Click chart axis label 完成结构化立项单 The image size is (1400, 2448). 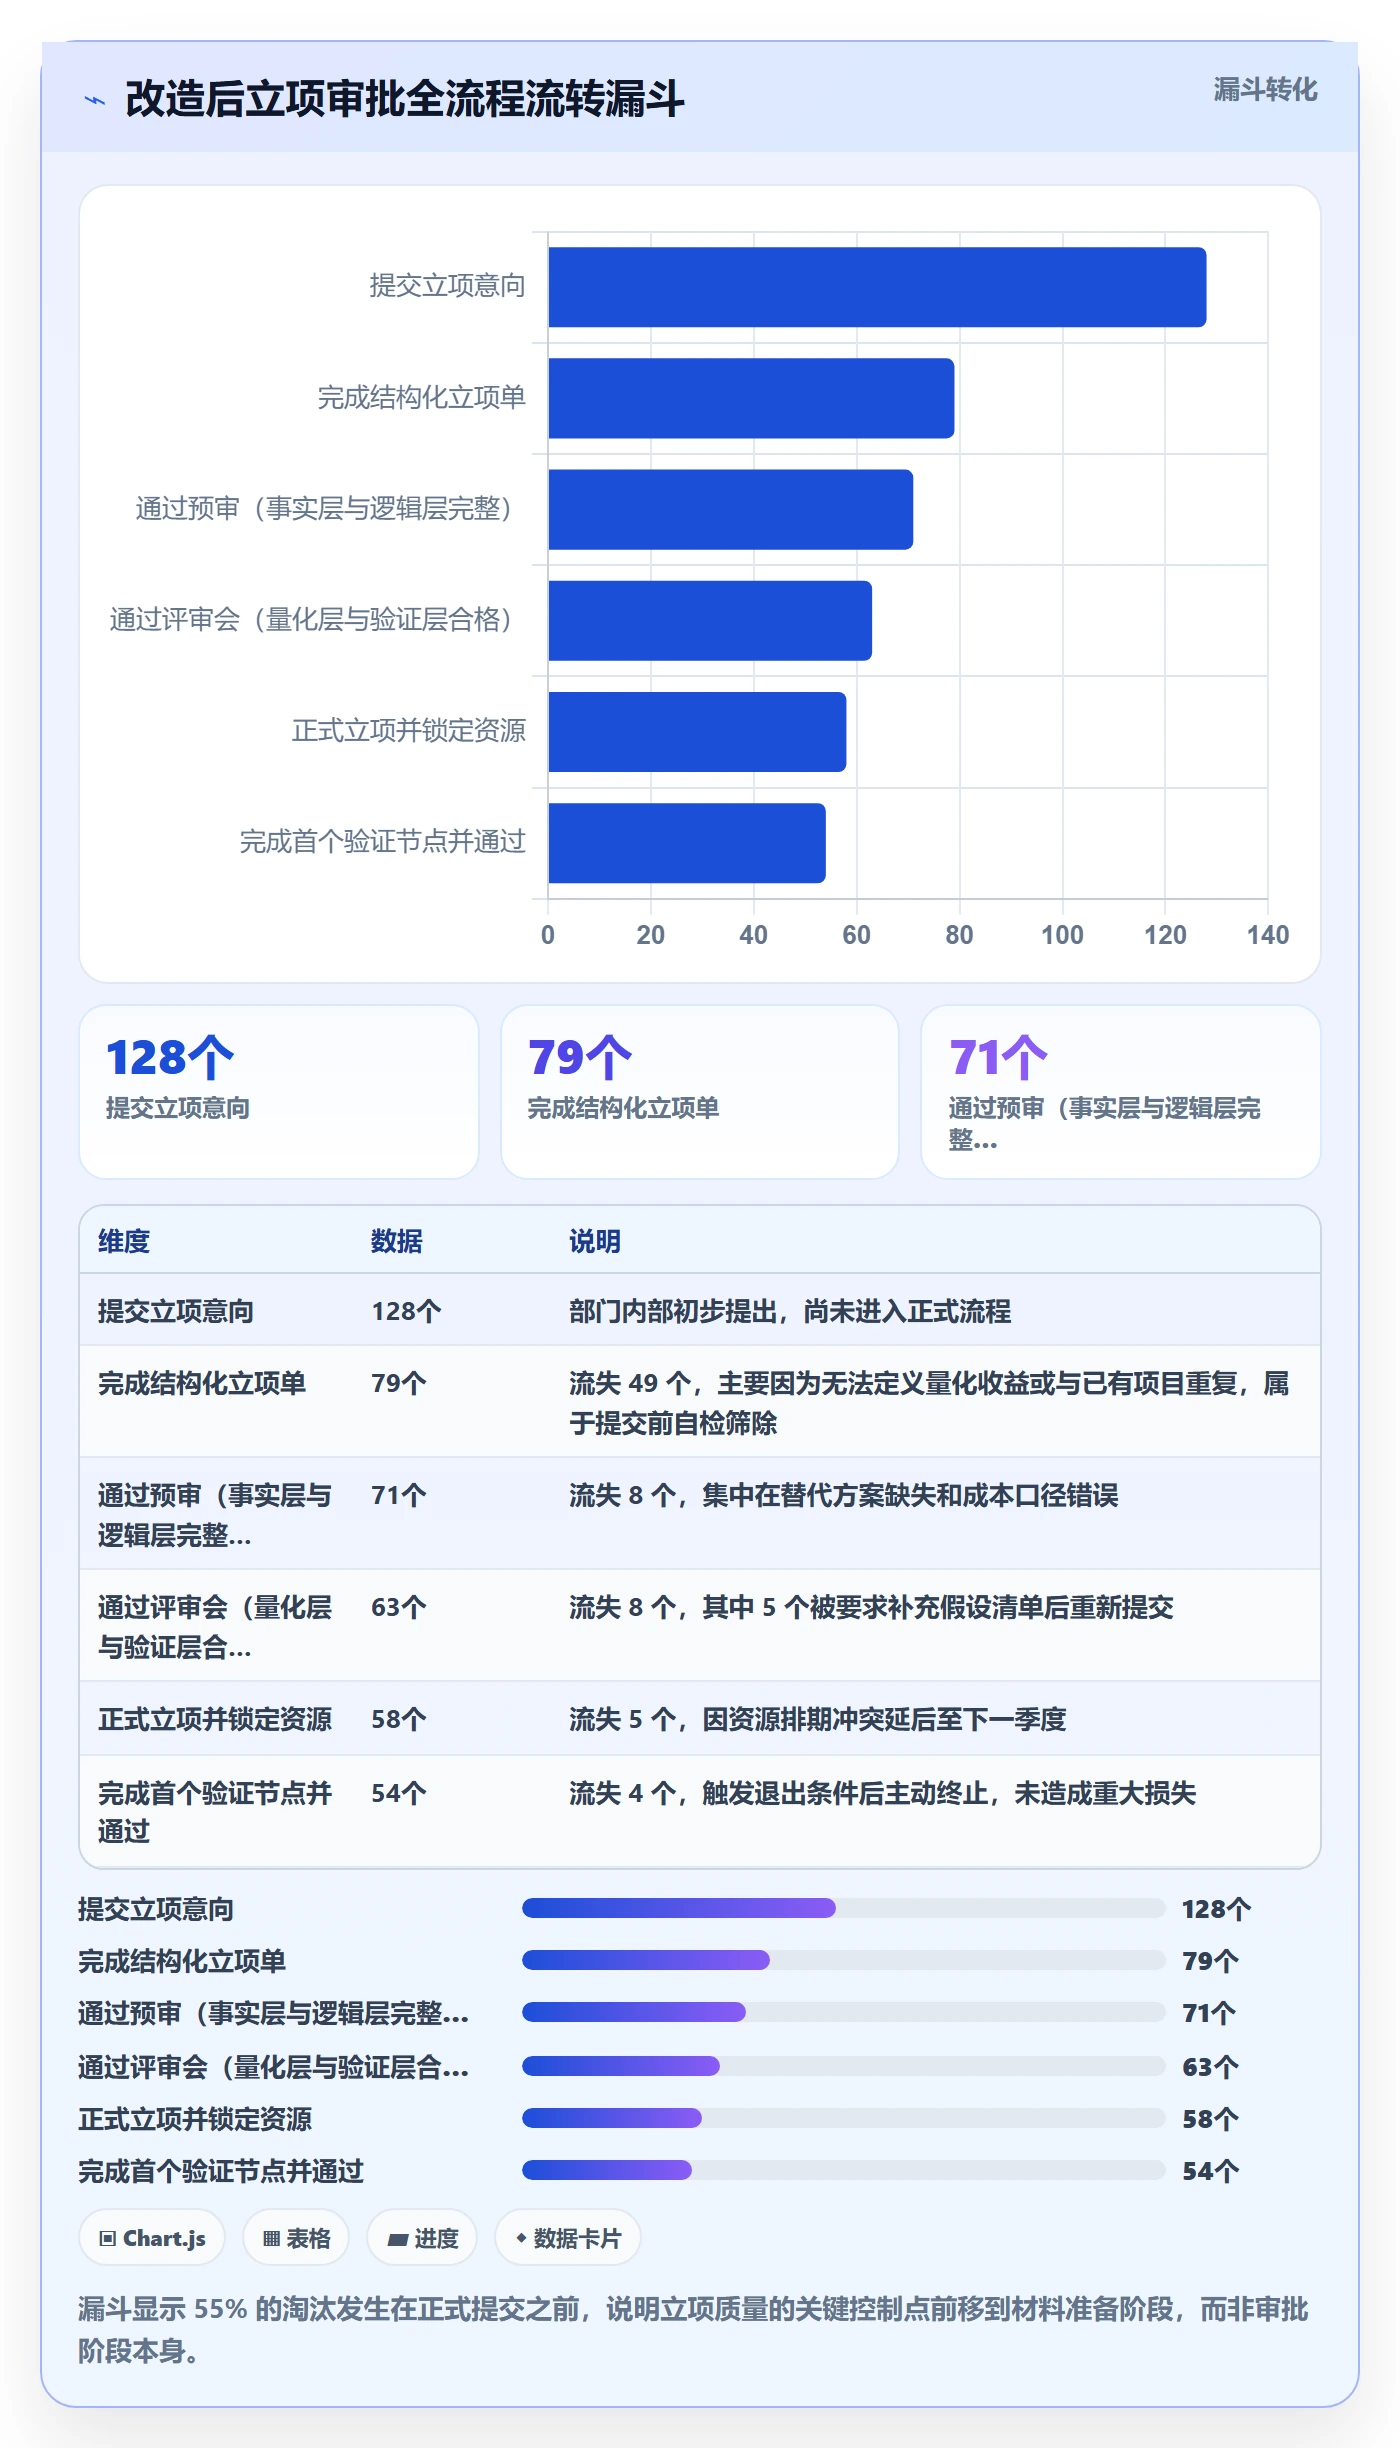pyautogui.click(x=421, y=398)
